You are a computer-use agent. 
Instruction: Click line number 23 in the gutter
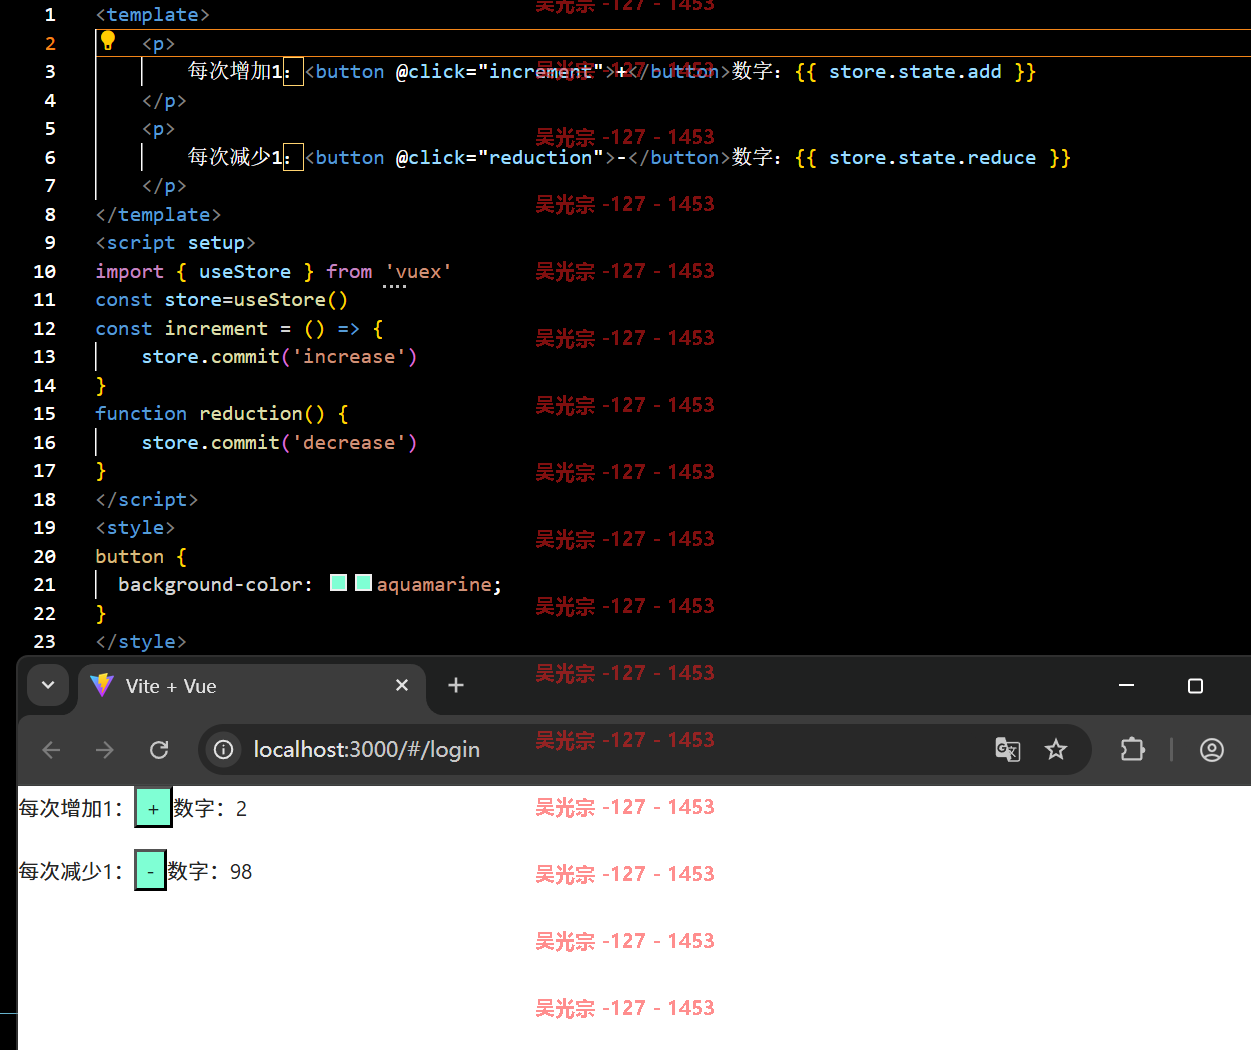point(45,641)
